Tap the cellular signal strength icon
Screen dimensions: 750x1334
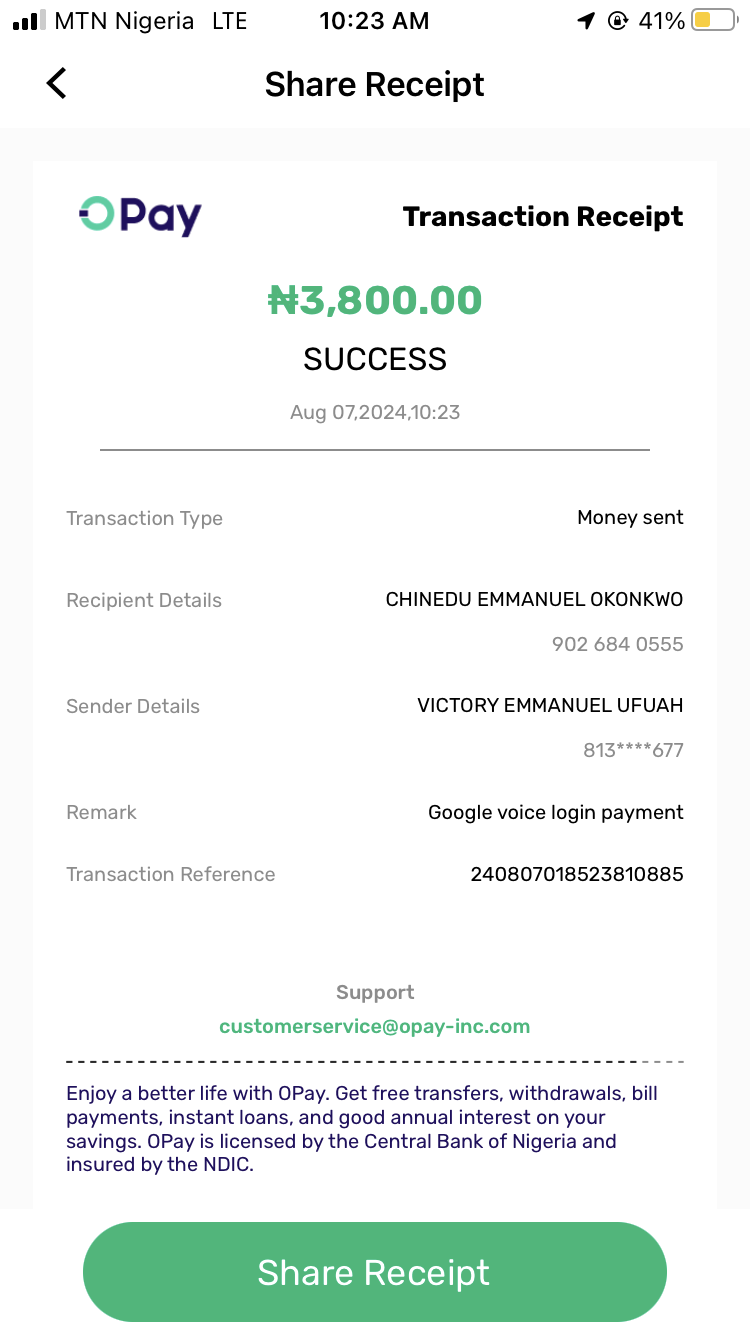click(x=29, y=21)
